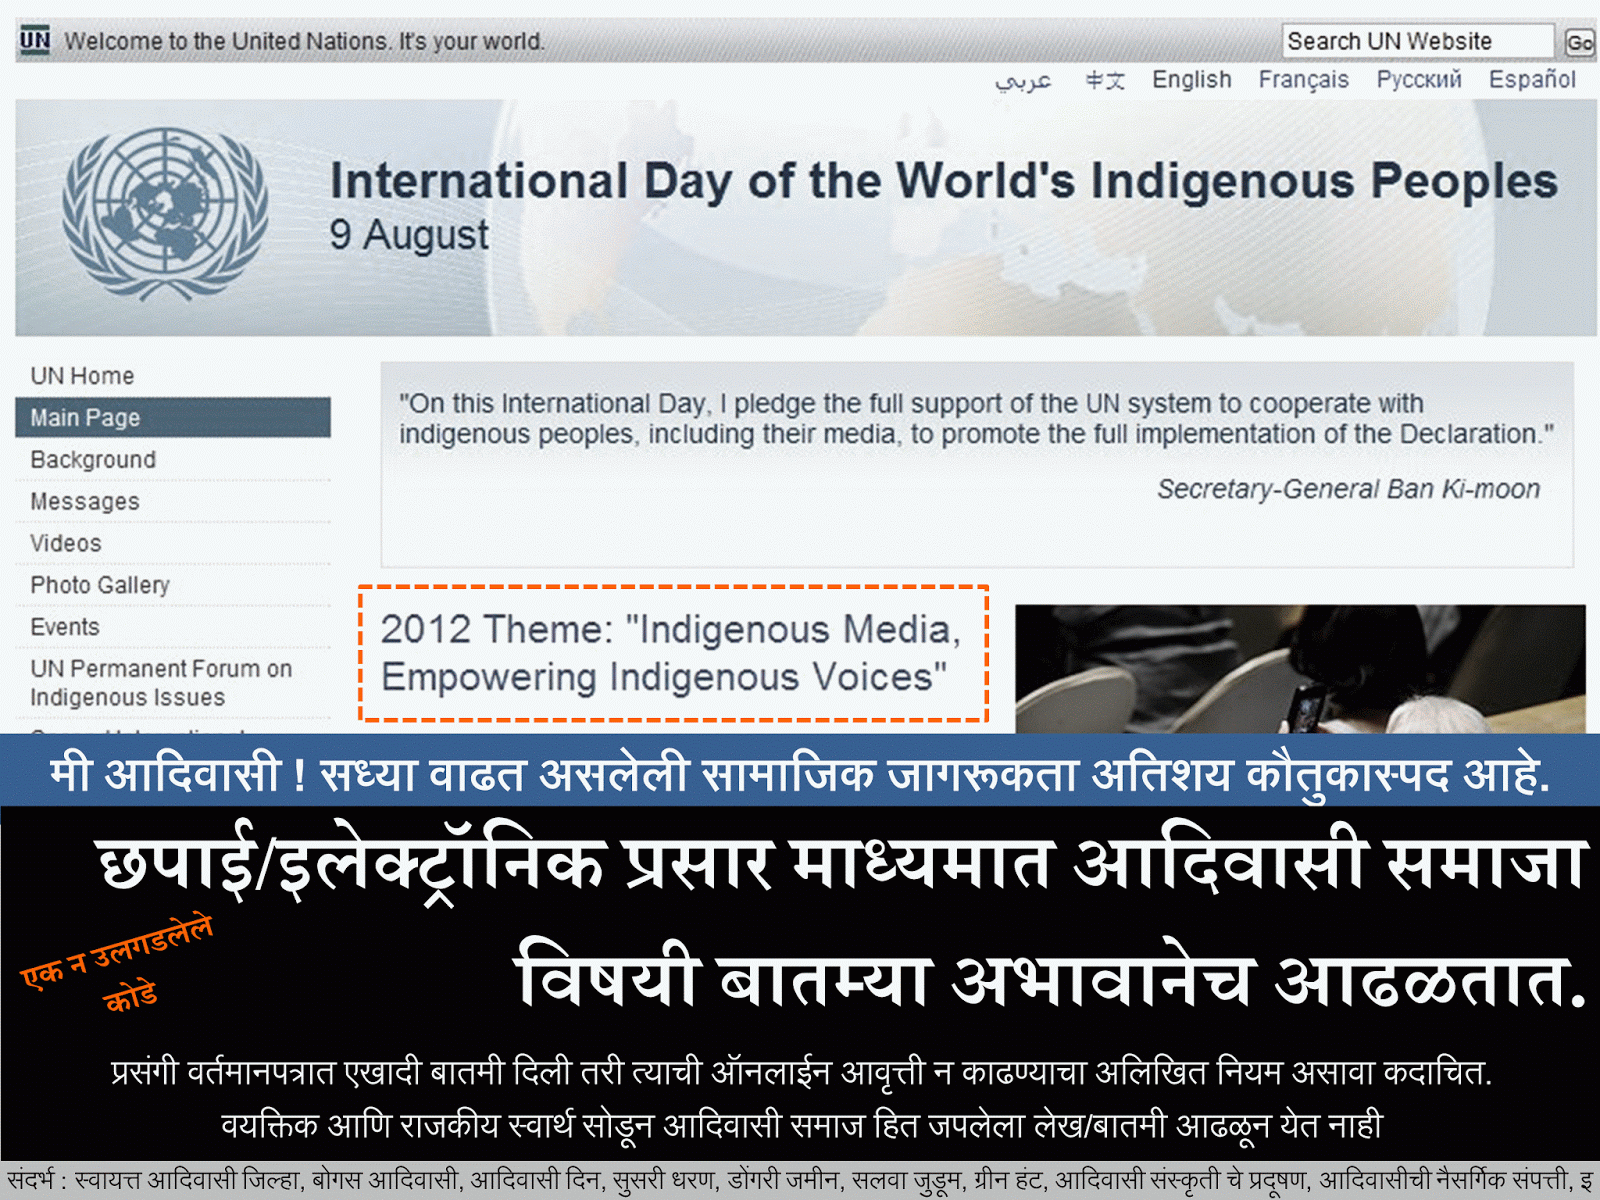Open UN Permanent Forum on Indigenous Issues
Viewport: 1600px width, 1200px height.
tap(161, 683)
